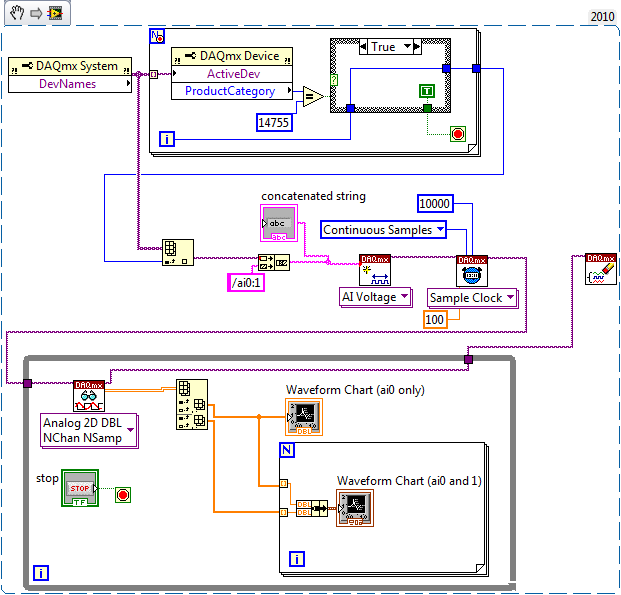This screenshot has height=595, width=621.
Task: Open the Analog 2D DBL NChan NSamp selector
Action: point(89,431)
